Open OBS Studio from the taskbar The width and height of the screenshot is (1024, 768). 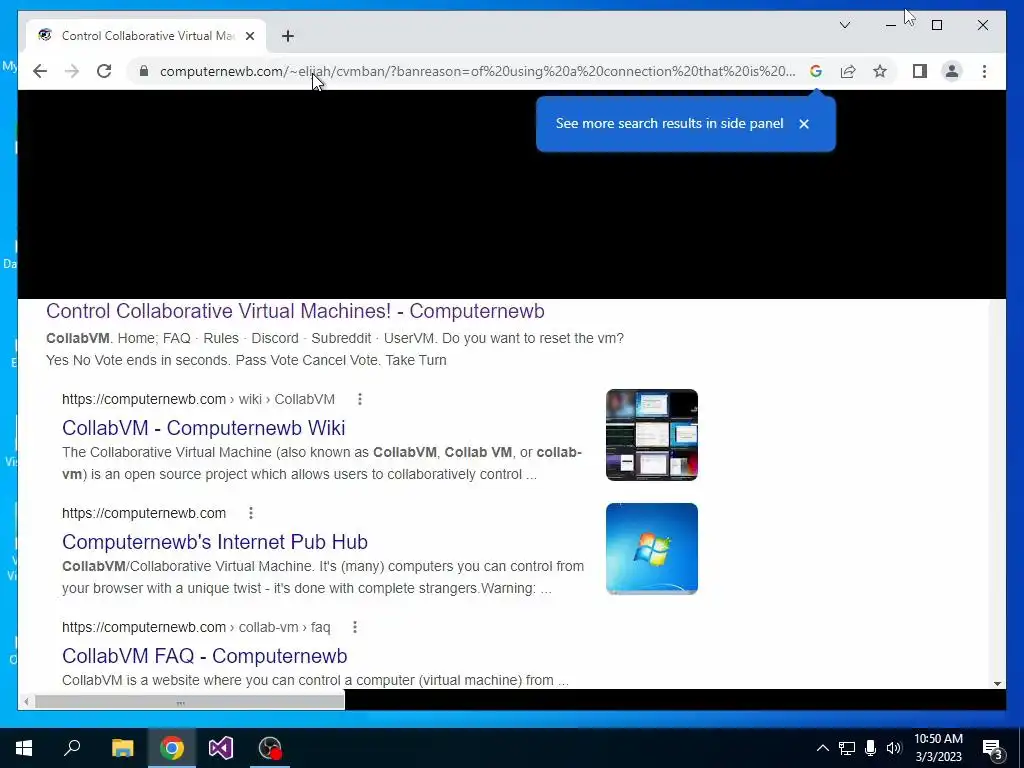pos(270,748)
